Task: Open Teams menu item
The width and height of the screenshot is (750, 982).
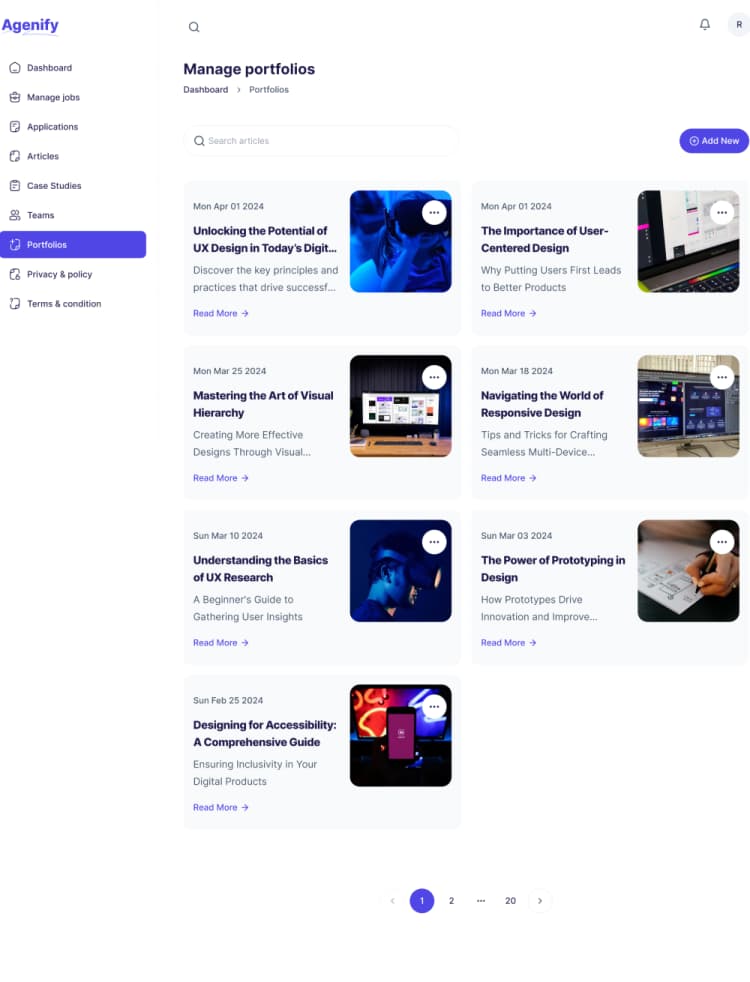Action: [x=73, y=215]
